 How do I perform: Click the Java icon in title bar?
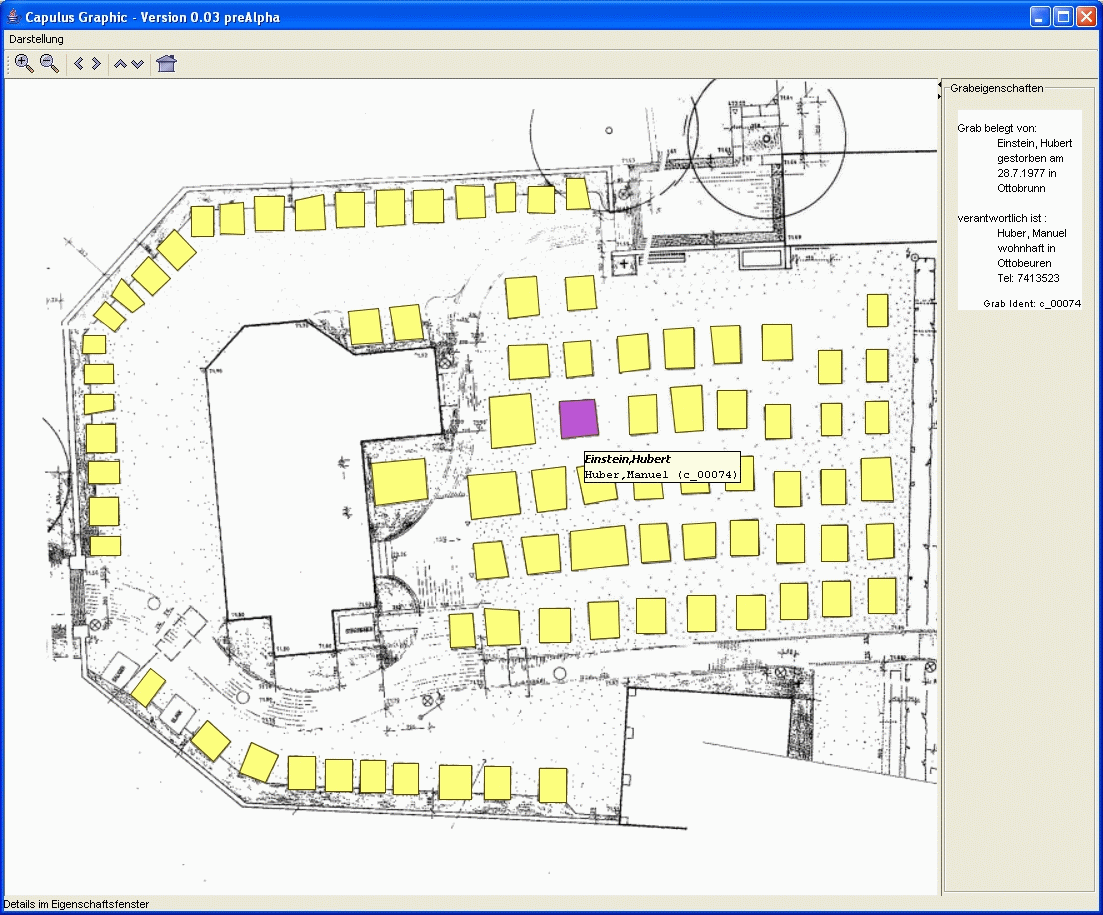(13, 16)
